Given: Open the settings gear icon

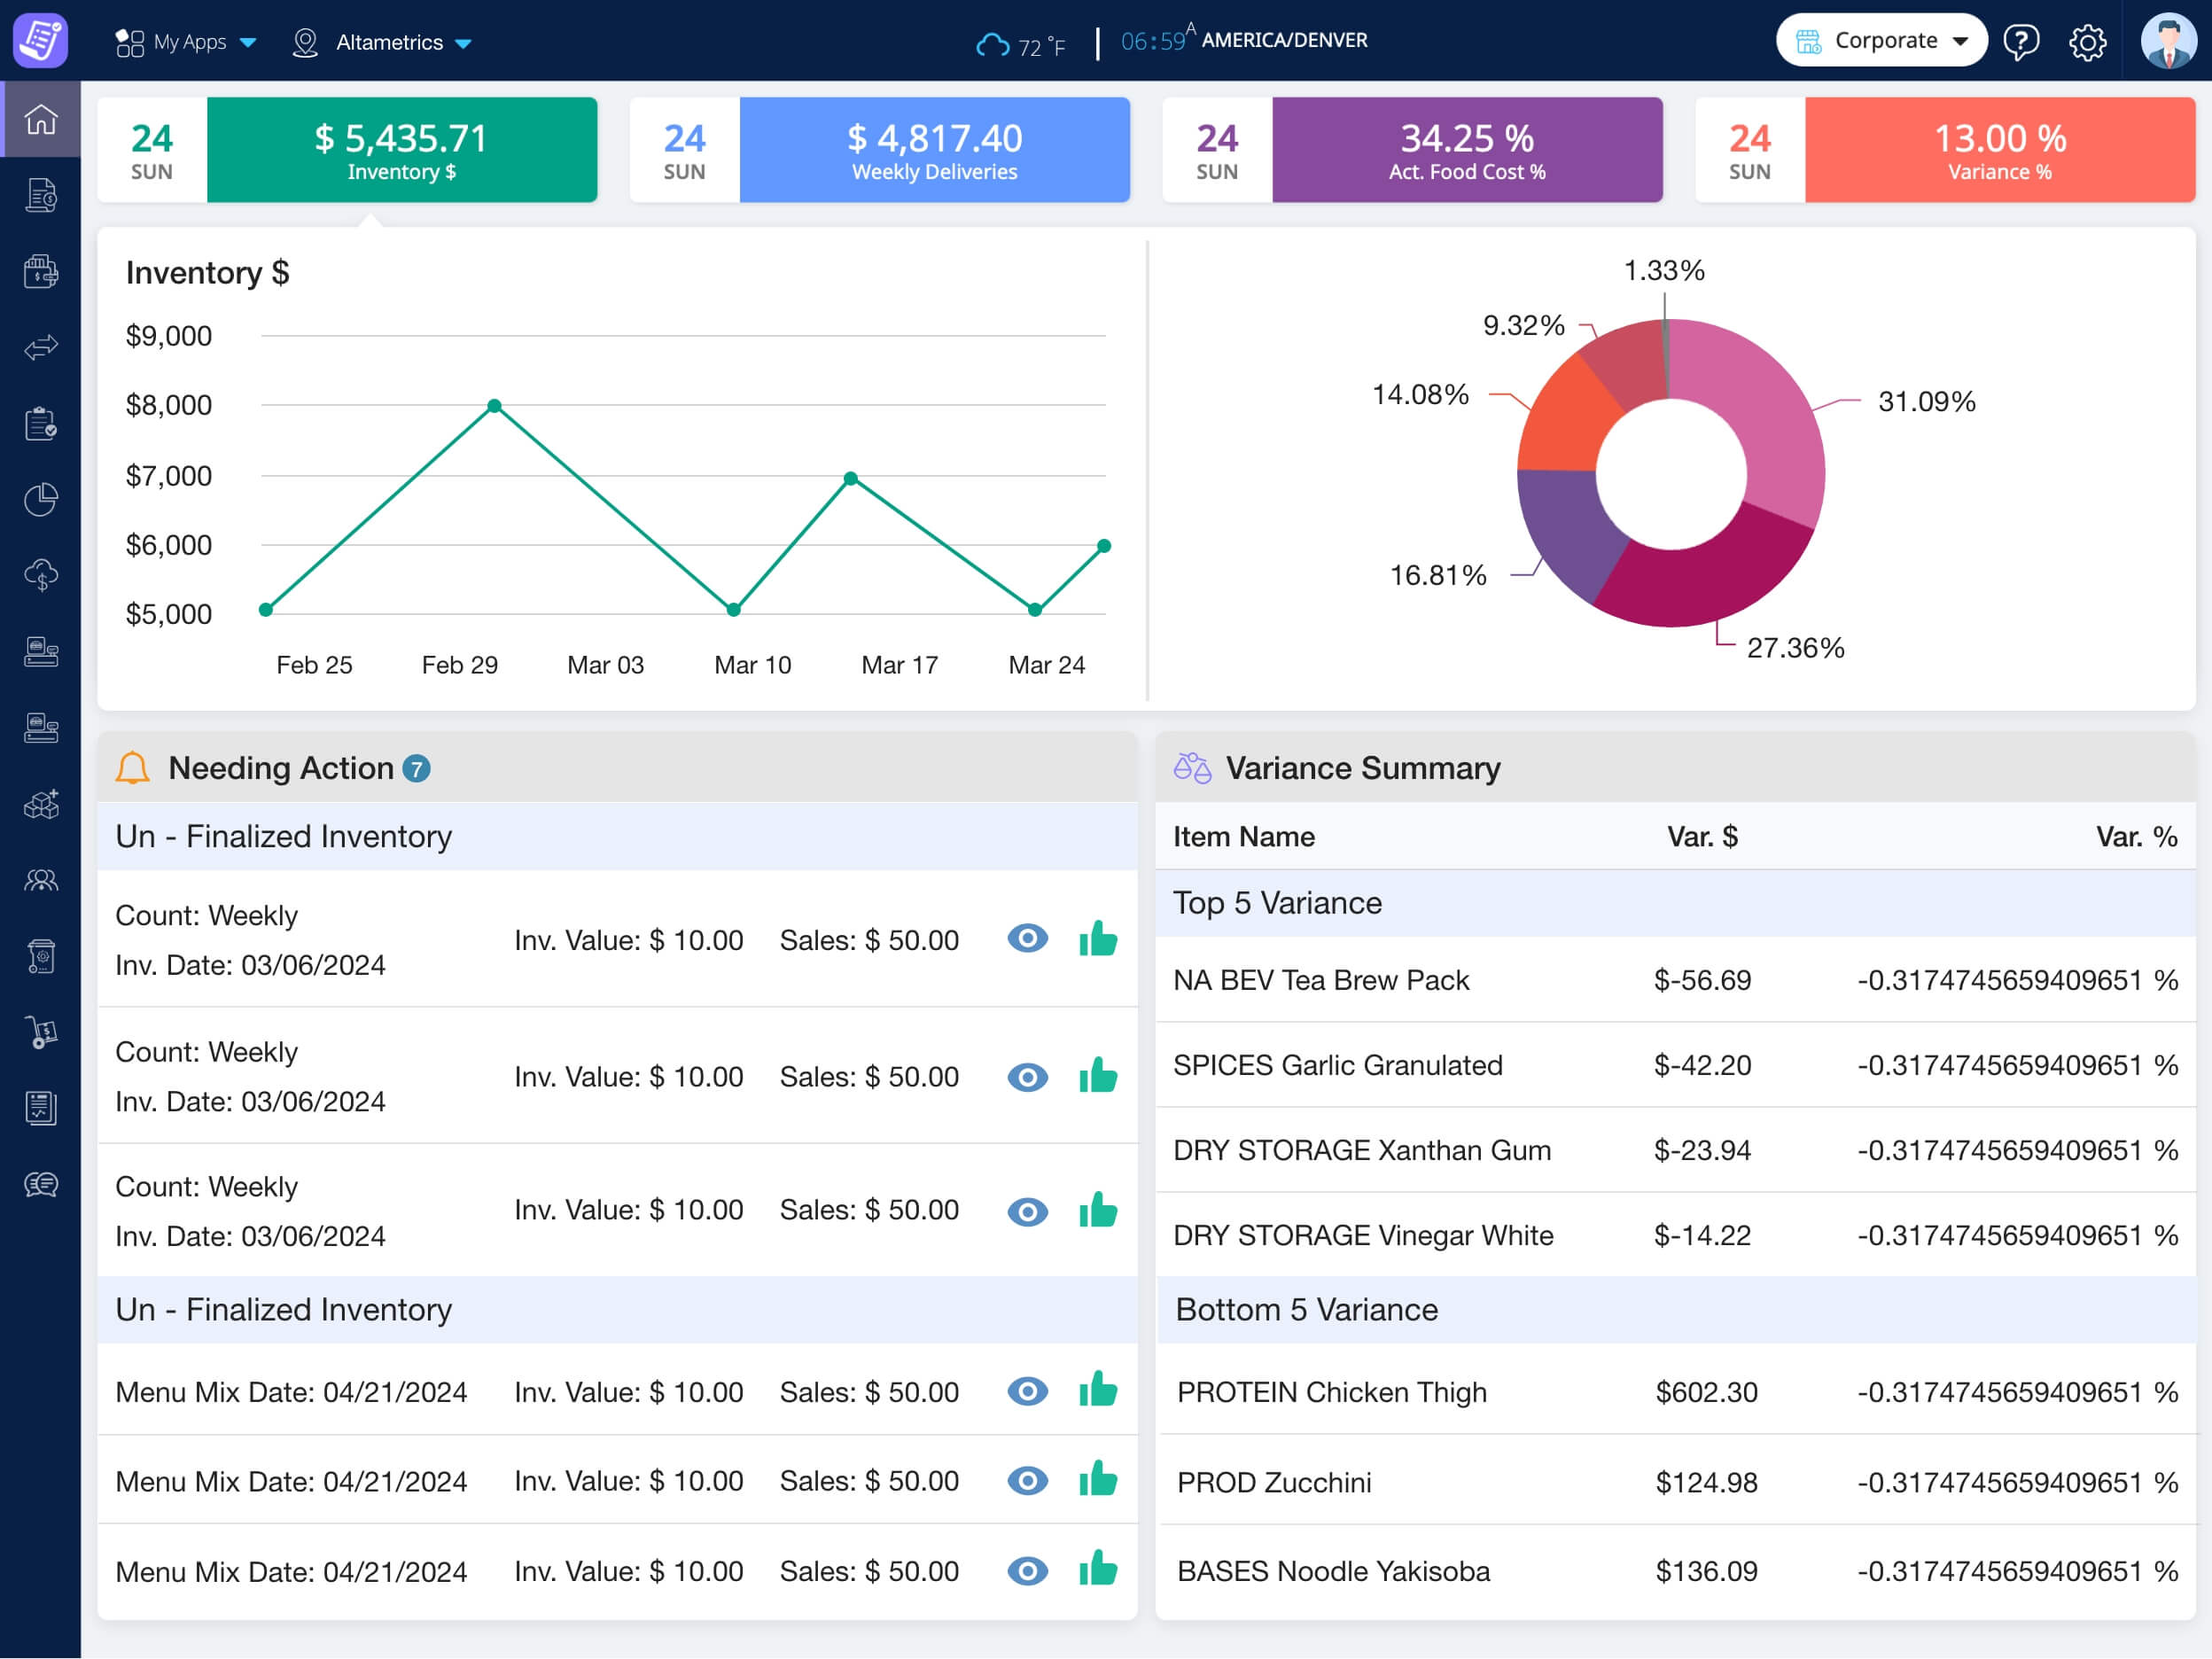Looking at the screenshot, I should pos(2087,42).
